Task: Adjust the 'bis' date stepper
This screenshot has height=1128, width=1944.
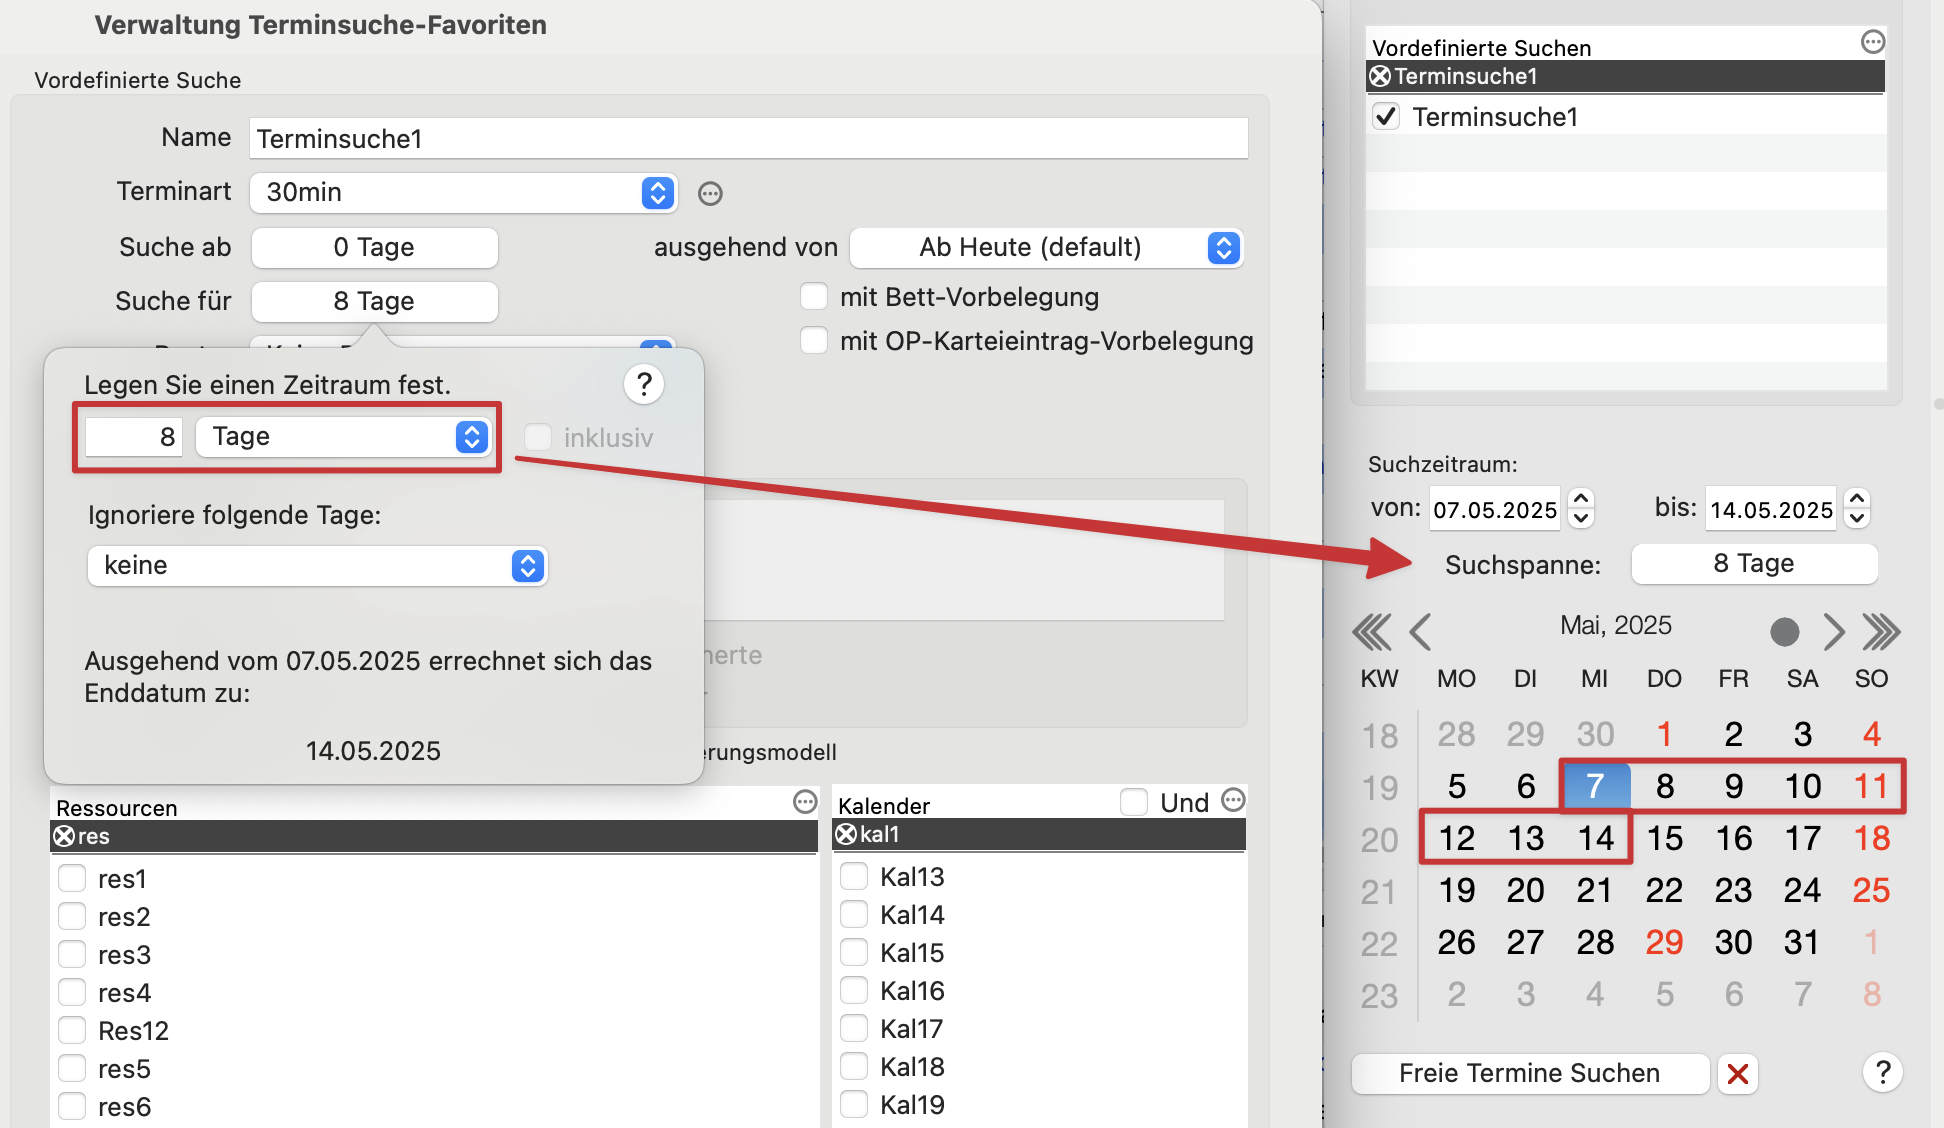Action: tap(1857, 508)
